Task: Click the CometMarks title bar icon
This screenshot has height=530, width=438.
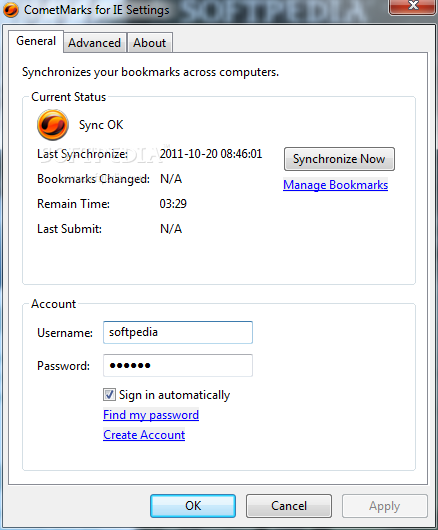Action: [x=10, y=10]
